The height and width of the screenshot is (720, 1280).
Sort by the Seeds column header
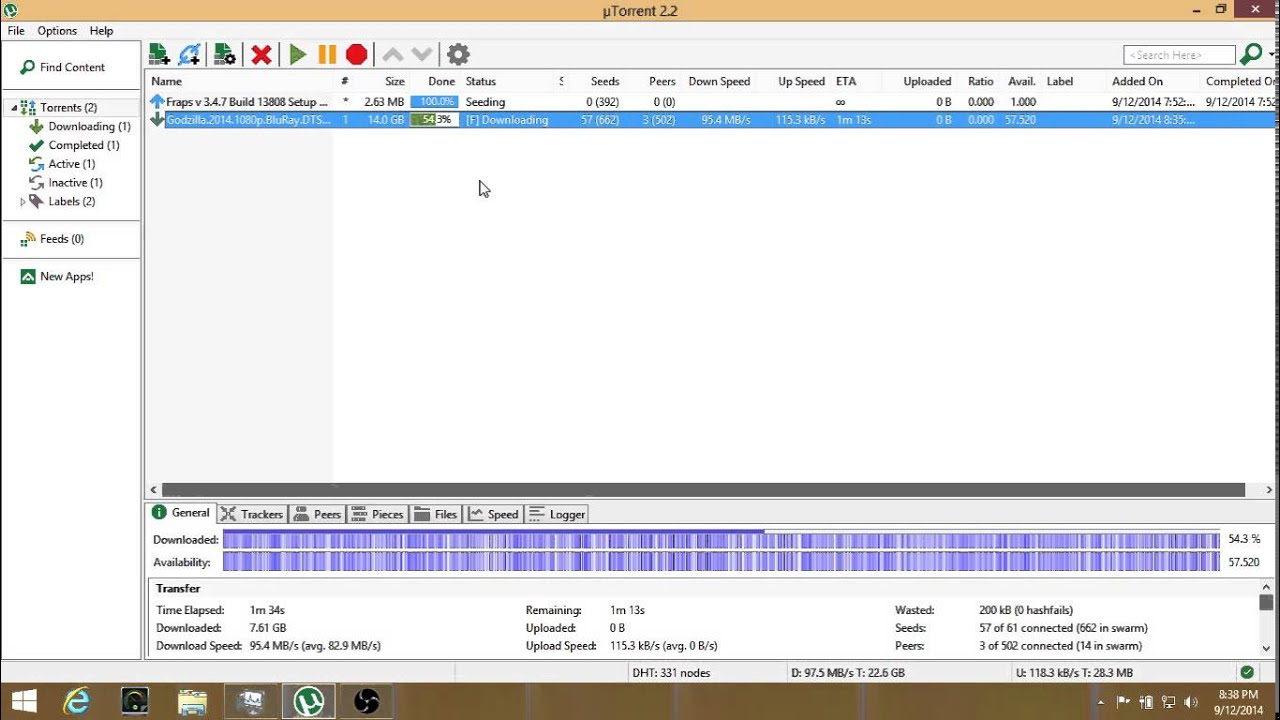604,82
